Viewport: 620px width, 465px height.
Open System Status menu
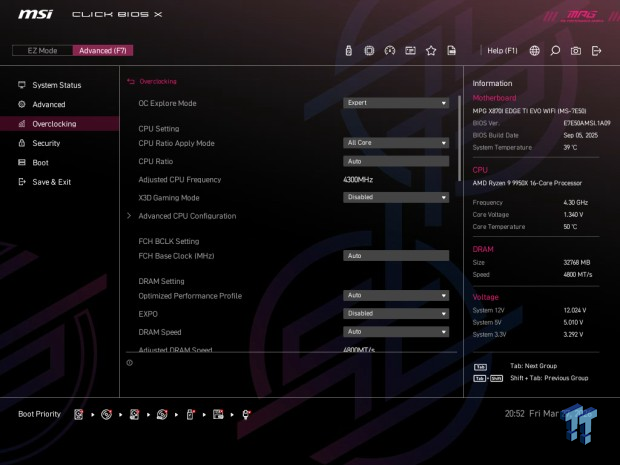click(59, 85)
